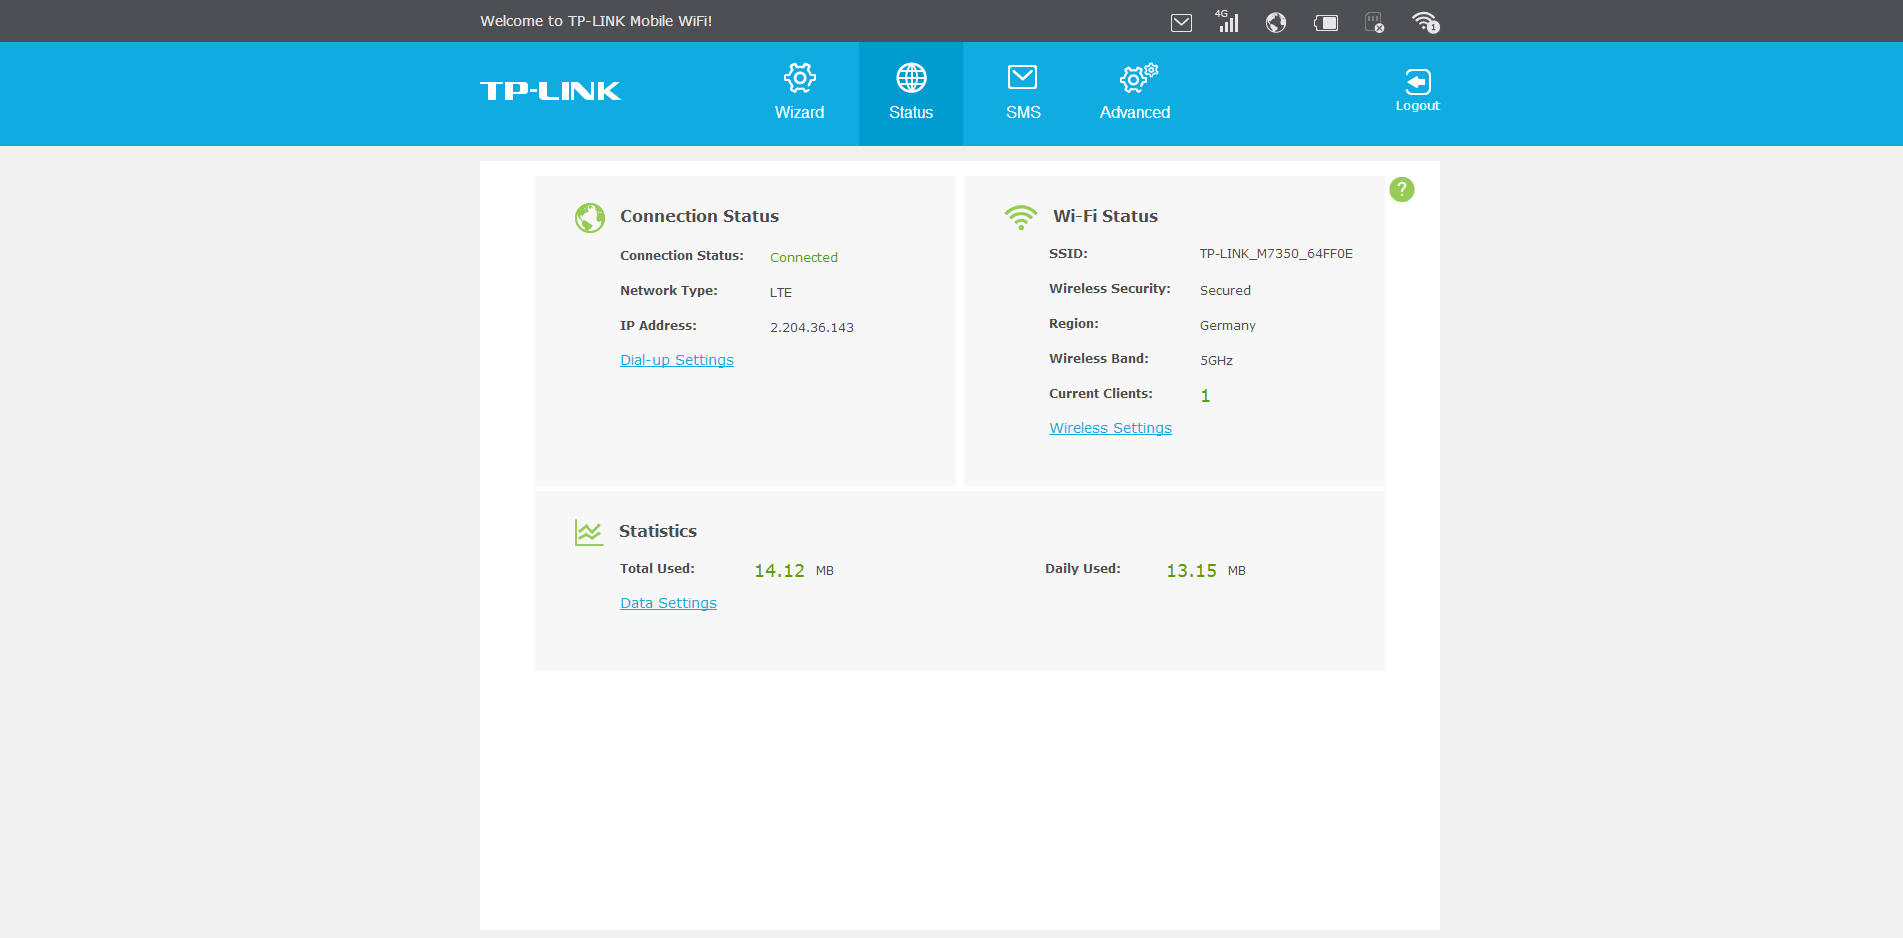Open the Dial-up Settings link
This screenshot has width=1903, height=938.
(x=676, y=360)
